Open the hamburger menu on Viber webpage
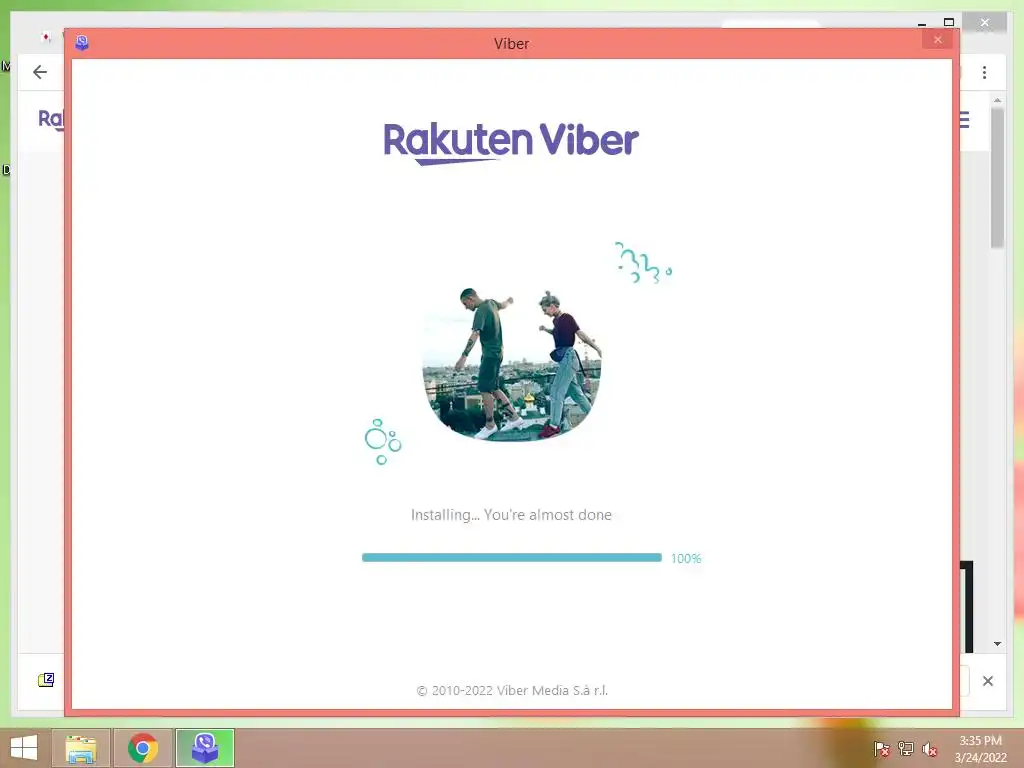 965,120
